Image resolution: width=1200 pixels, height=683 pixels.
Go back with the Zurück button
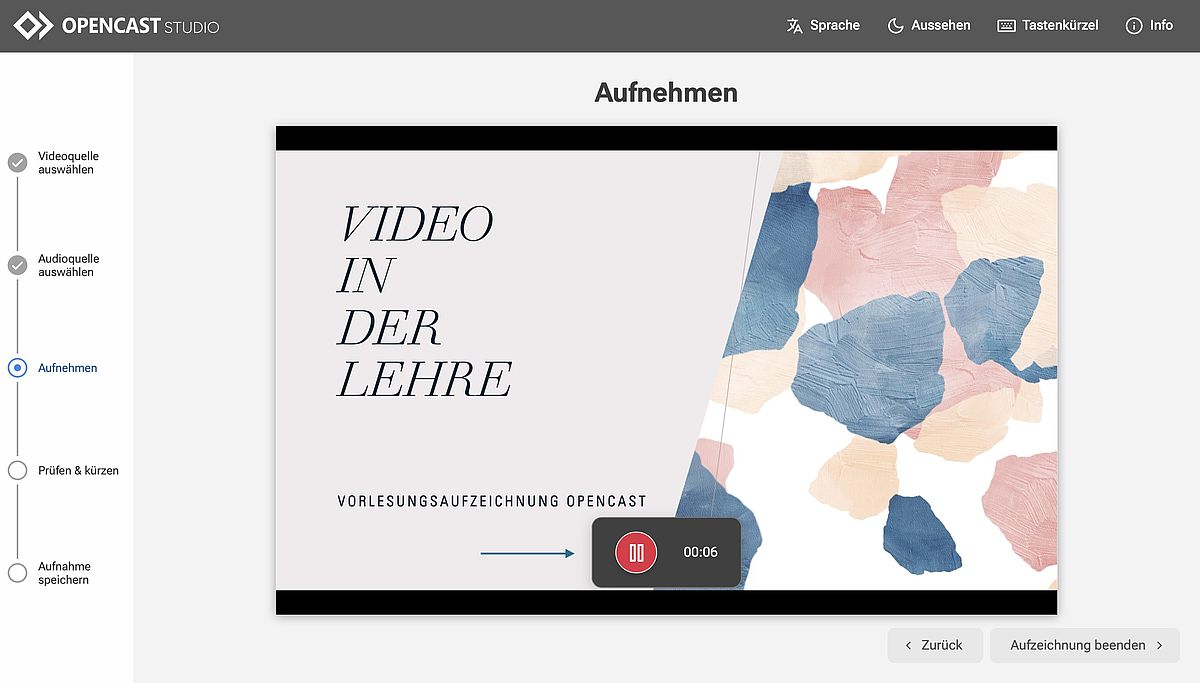click(935, 645)
